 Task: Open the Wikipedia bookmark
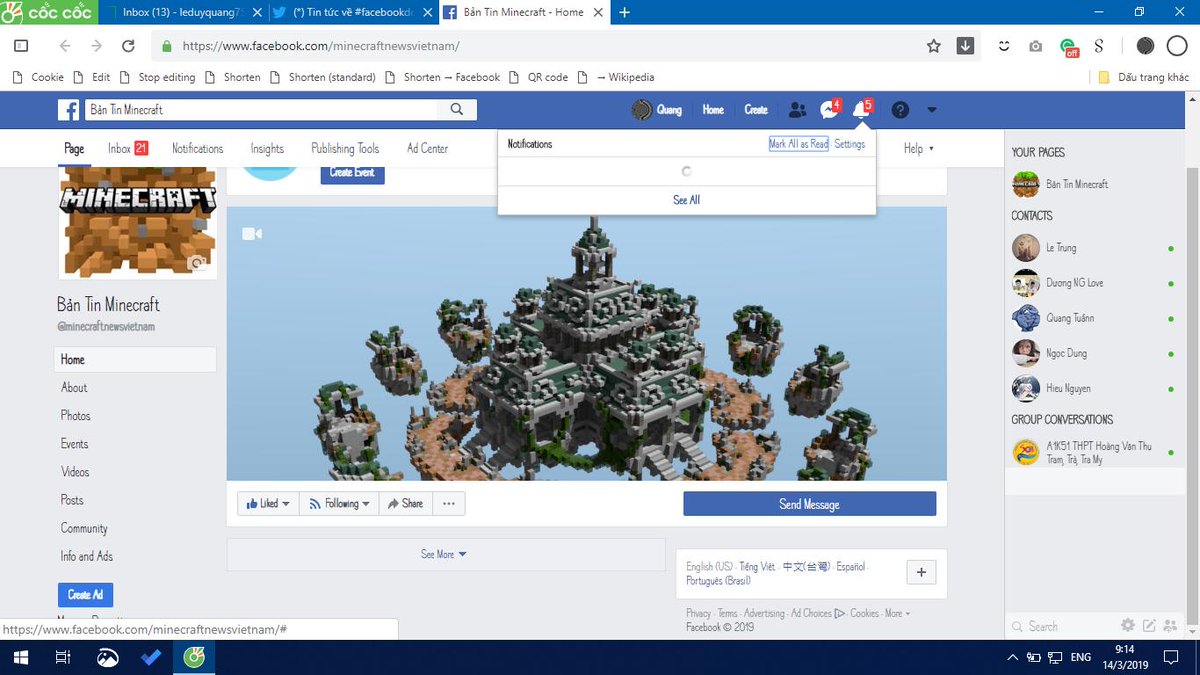click(618, 77)
